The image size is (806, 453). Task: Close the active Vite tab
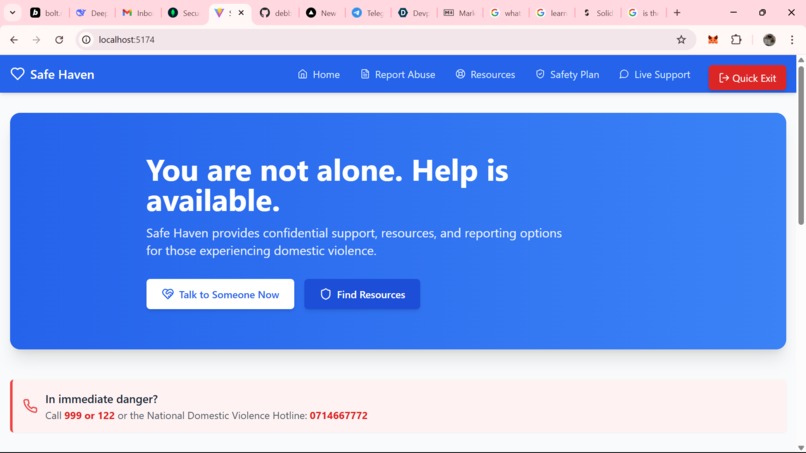tap(241, 13)
